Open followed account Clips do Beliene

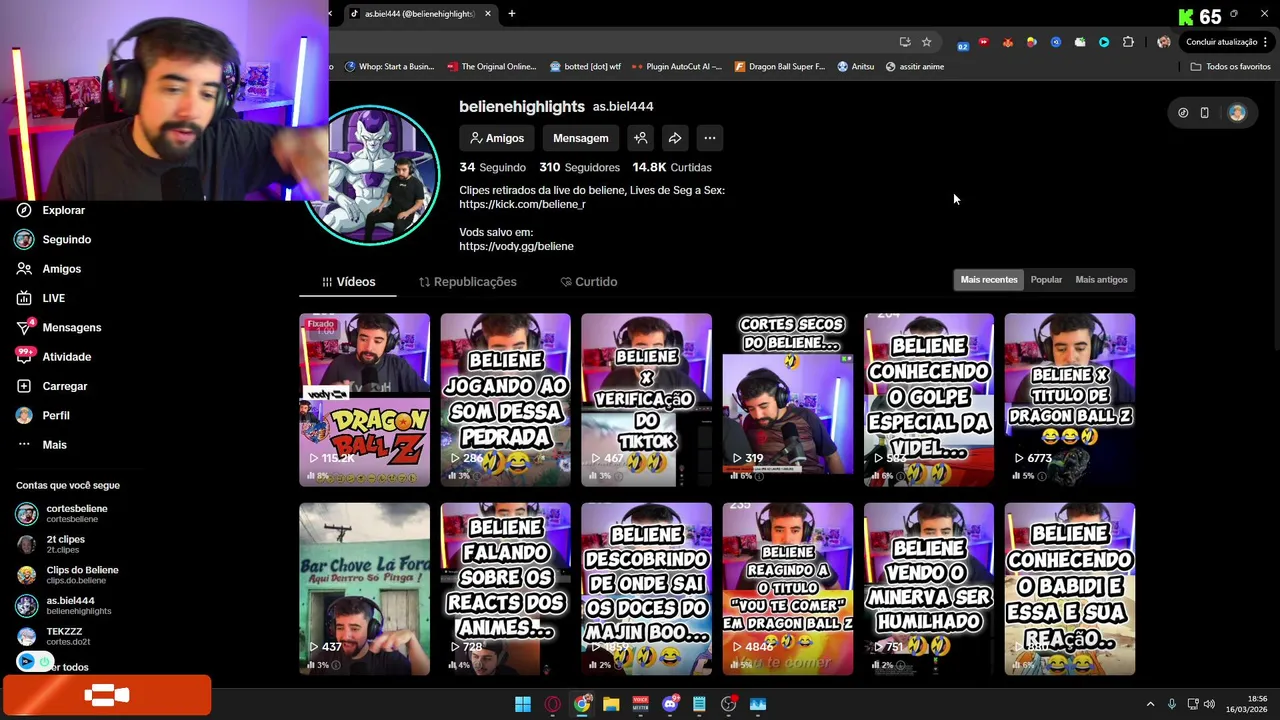[67, 575]
